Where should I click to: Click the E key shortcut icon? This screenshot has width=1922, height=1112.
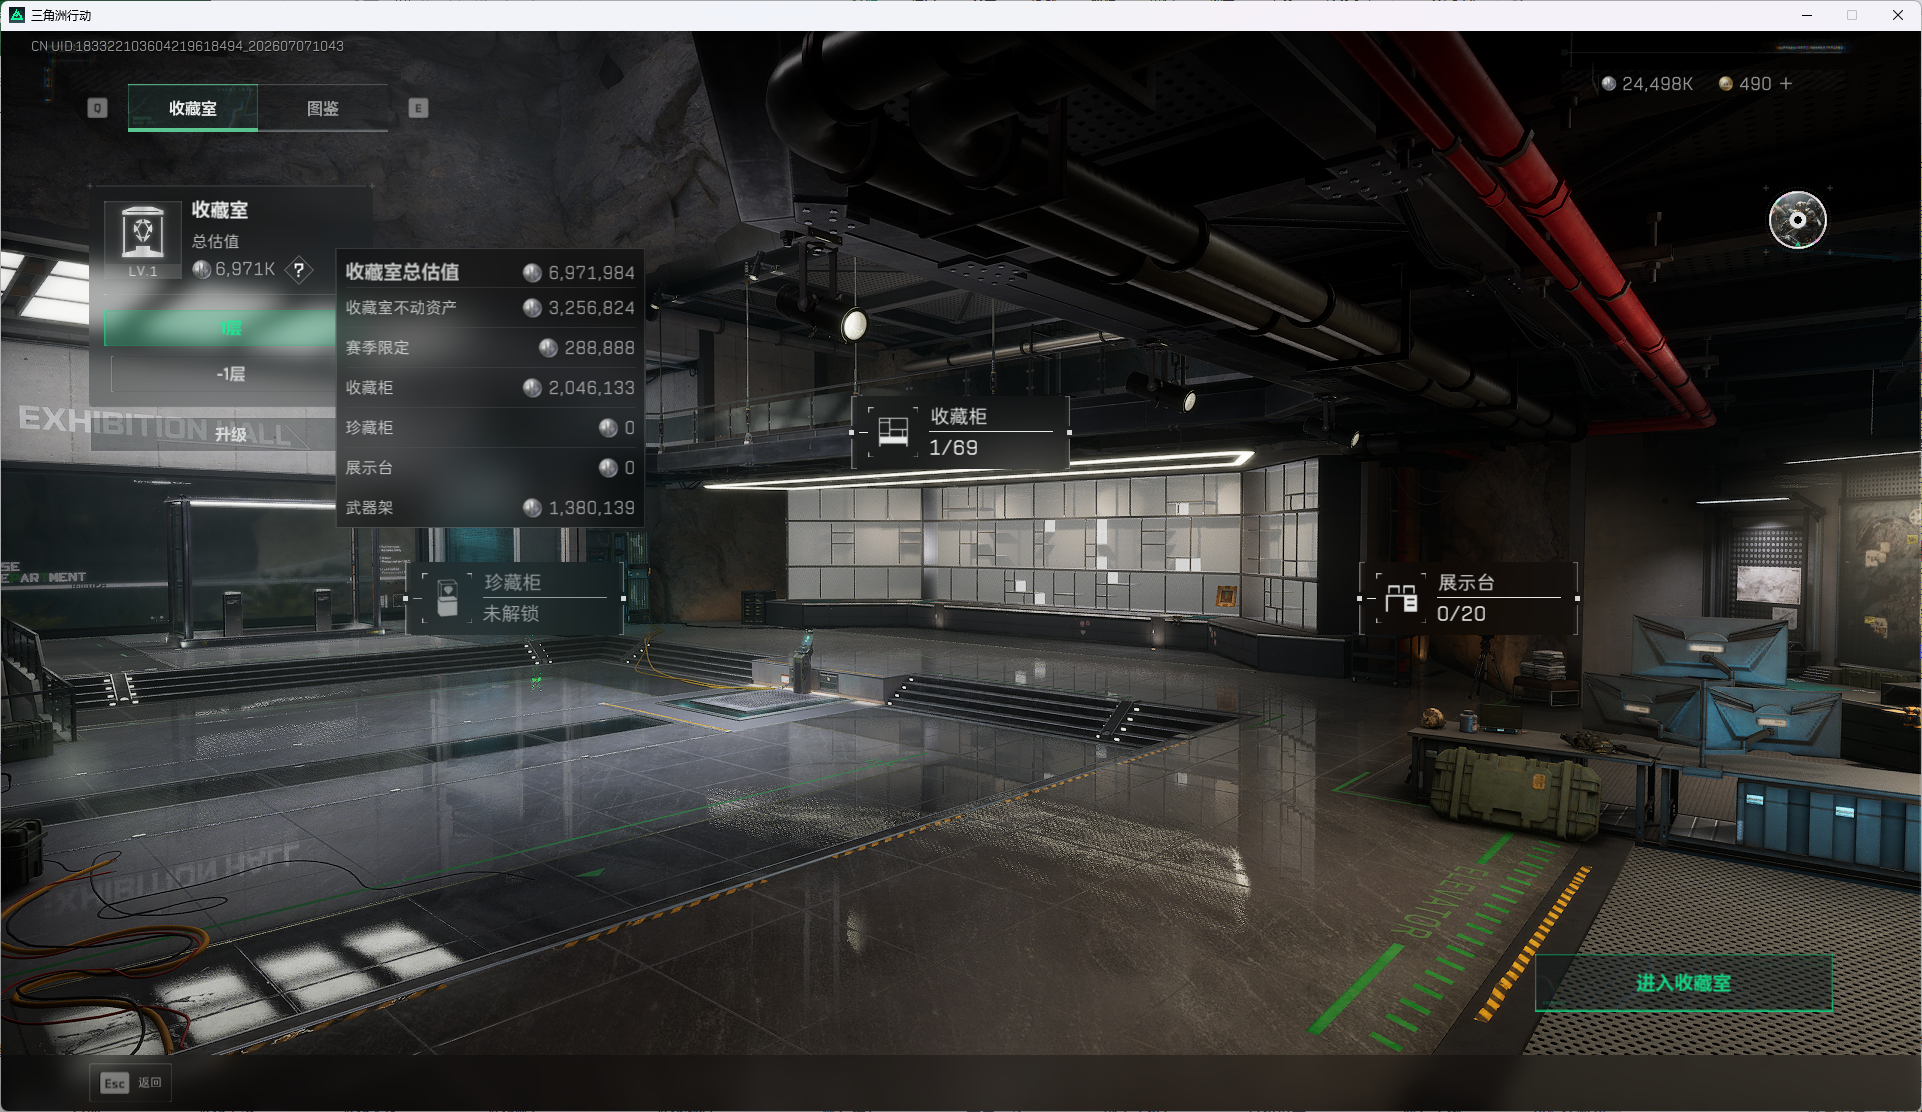coord(418,108)
